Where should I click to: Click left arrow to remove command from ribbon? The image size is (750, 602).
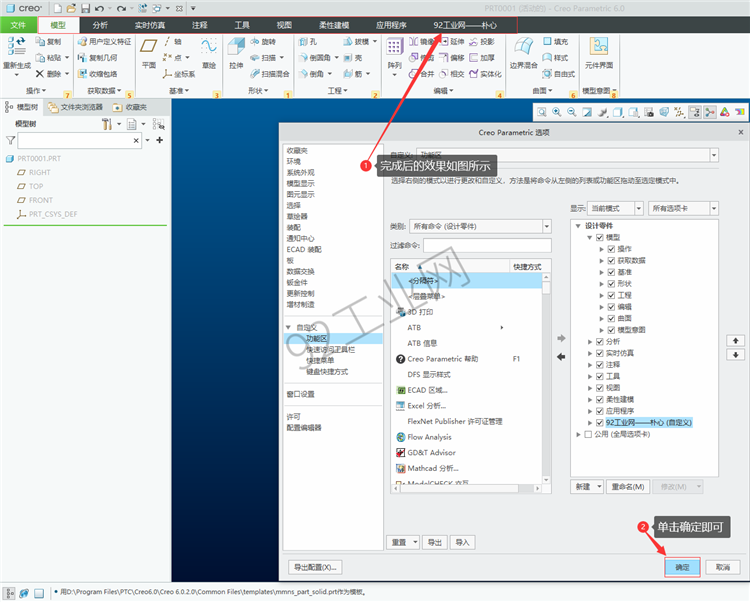click(561, 357)
